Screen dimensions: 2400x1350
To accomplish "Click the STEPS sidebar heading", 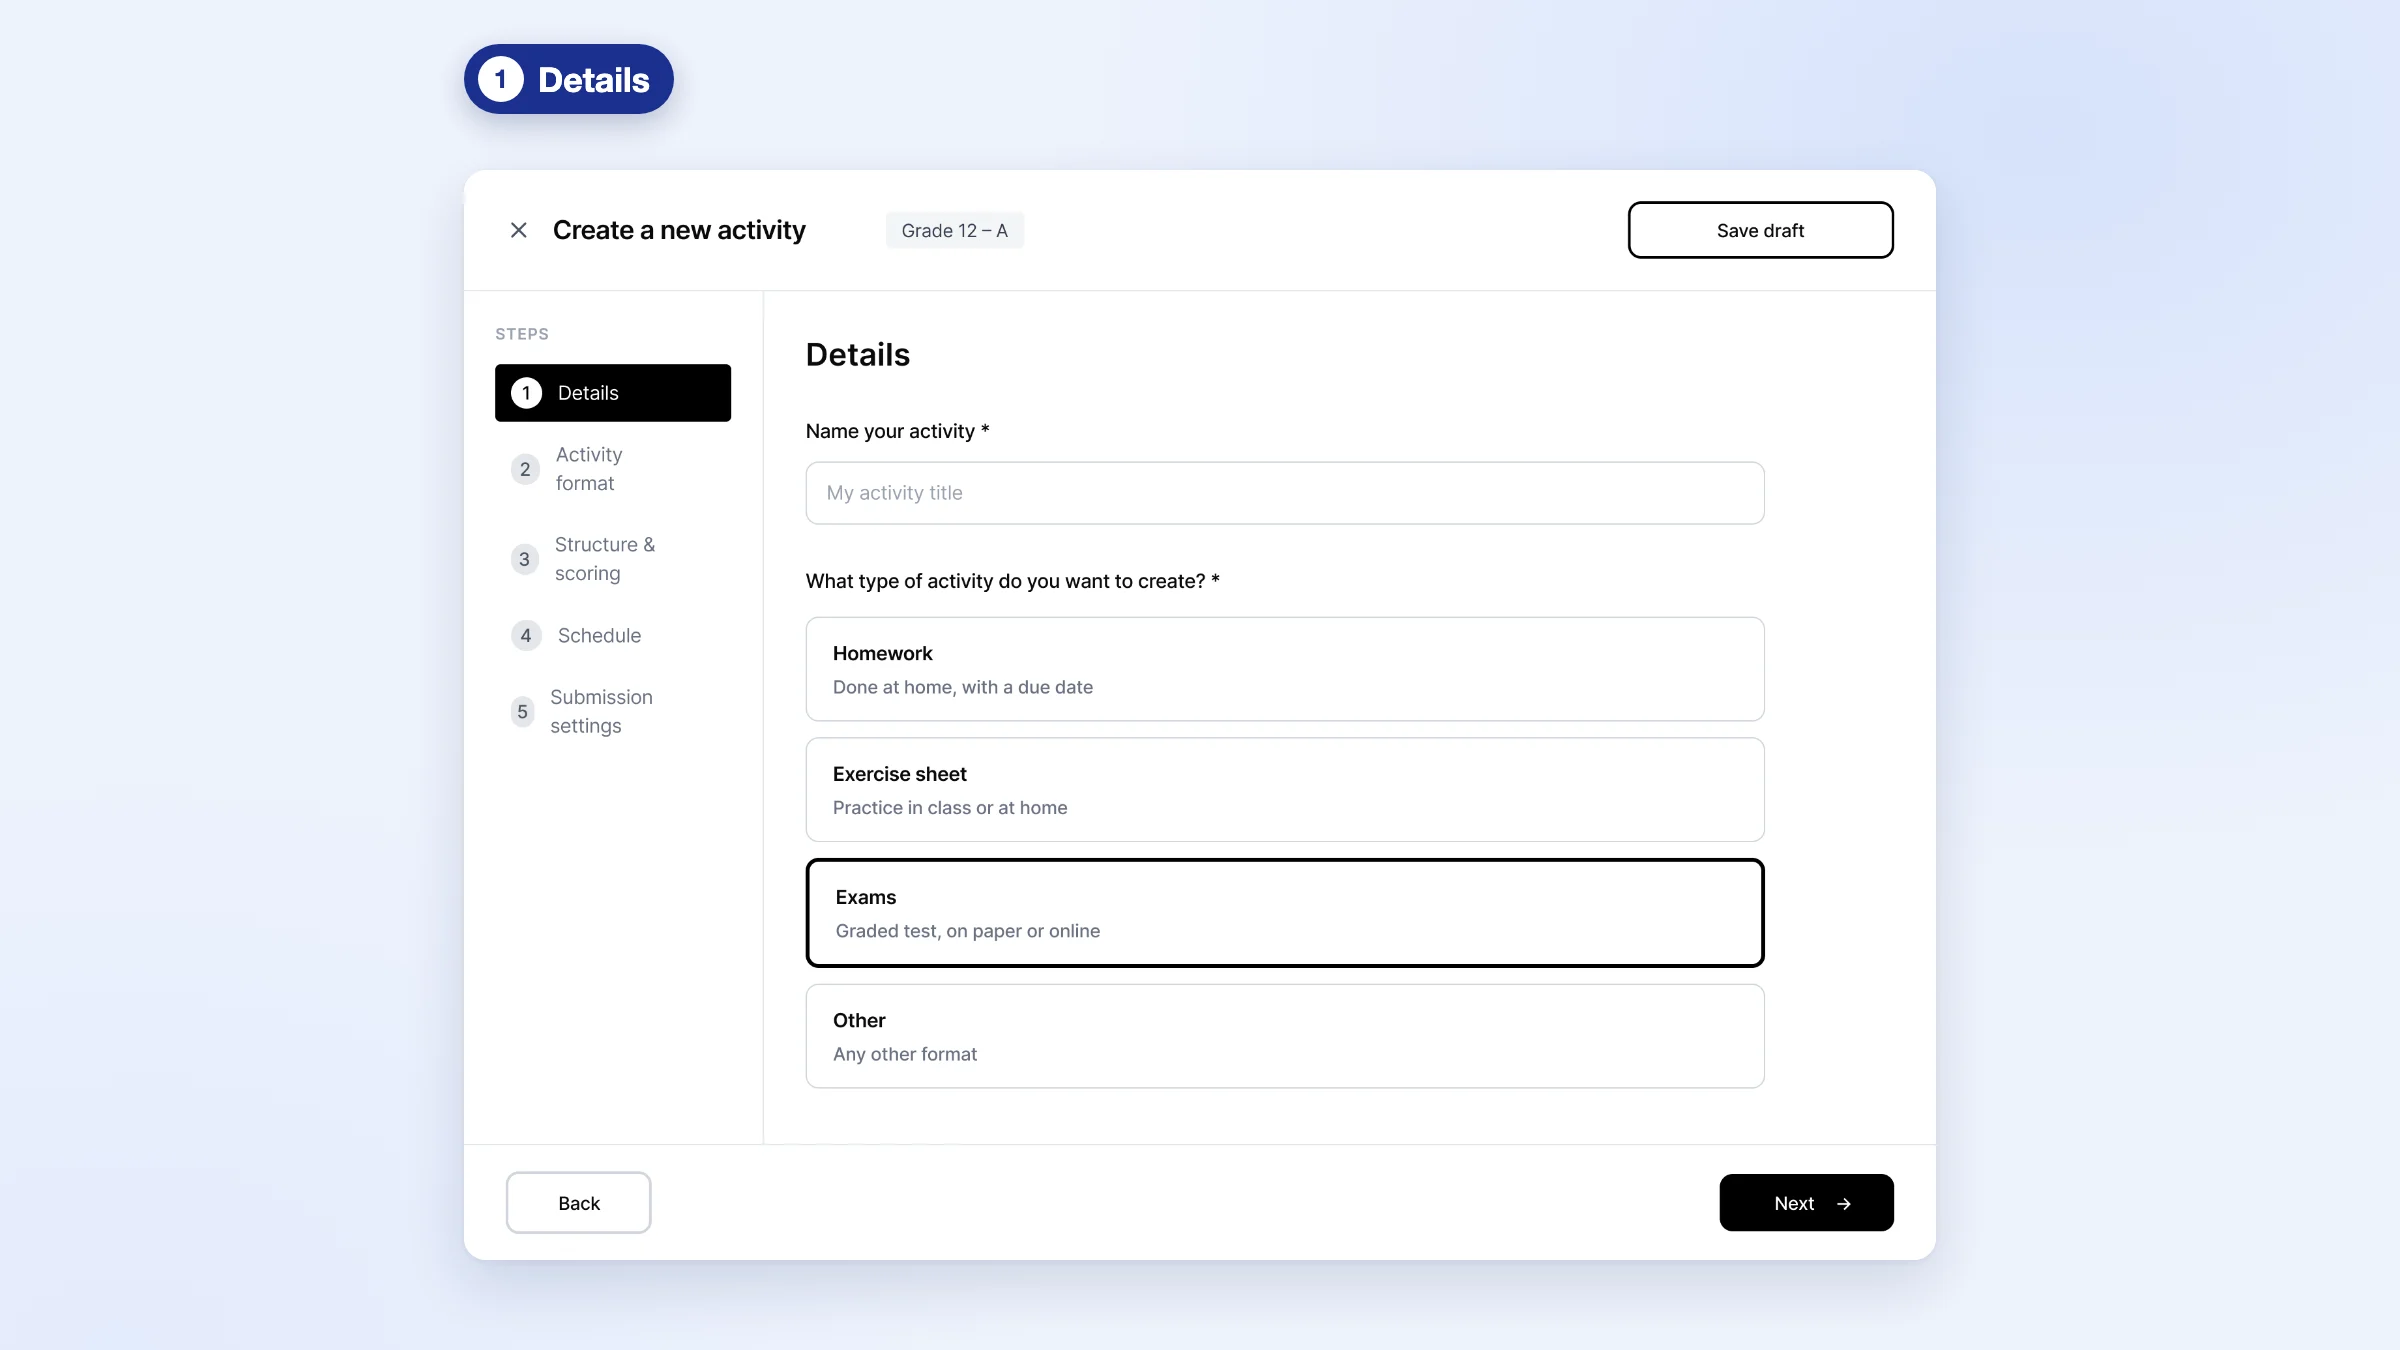I will point(522,334).
